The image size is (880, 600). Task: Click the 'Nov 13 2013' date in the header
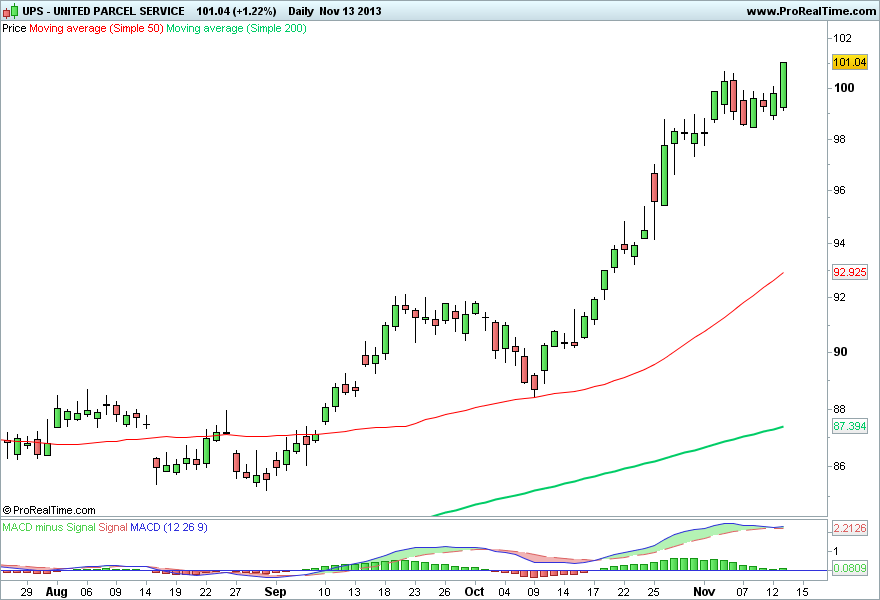coord(350,11)
